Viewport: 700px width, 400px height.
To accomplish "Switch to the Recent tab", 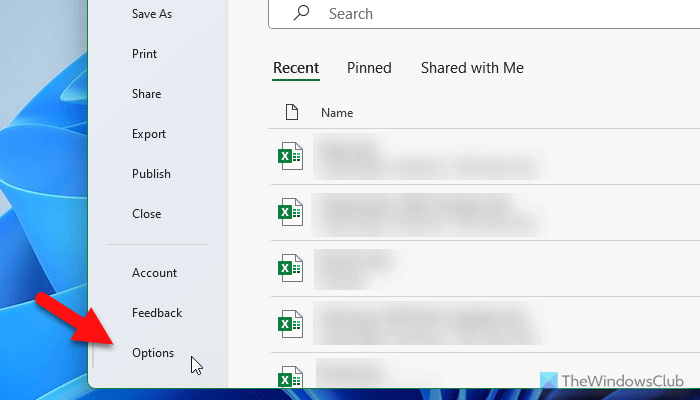I will [x=296, y=68].
